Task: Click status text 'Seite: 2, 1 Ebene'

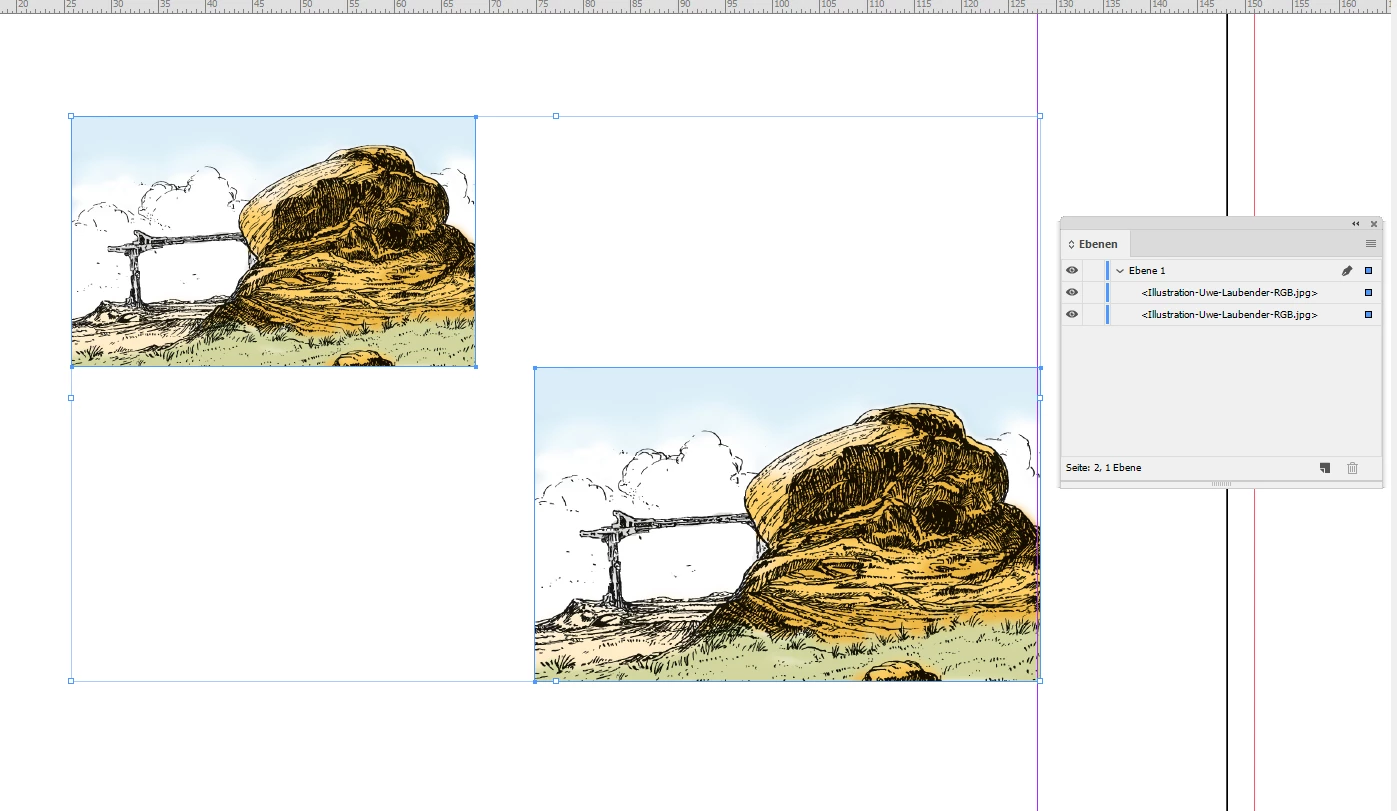Action: 1103,468
